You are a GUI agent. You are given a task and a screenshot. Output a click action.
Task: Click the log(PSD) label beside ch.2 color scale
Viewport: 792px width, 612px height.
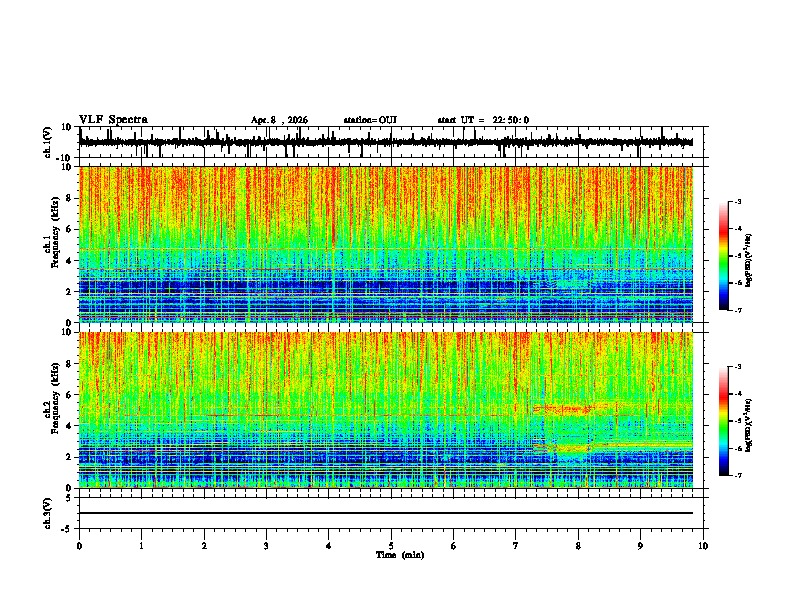coord(749,425)
